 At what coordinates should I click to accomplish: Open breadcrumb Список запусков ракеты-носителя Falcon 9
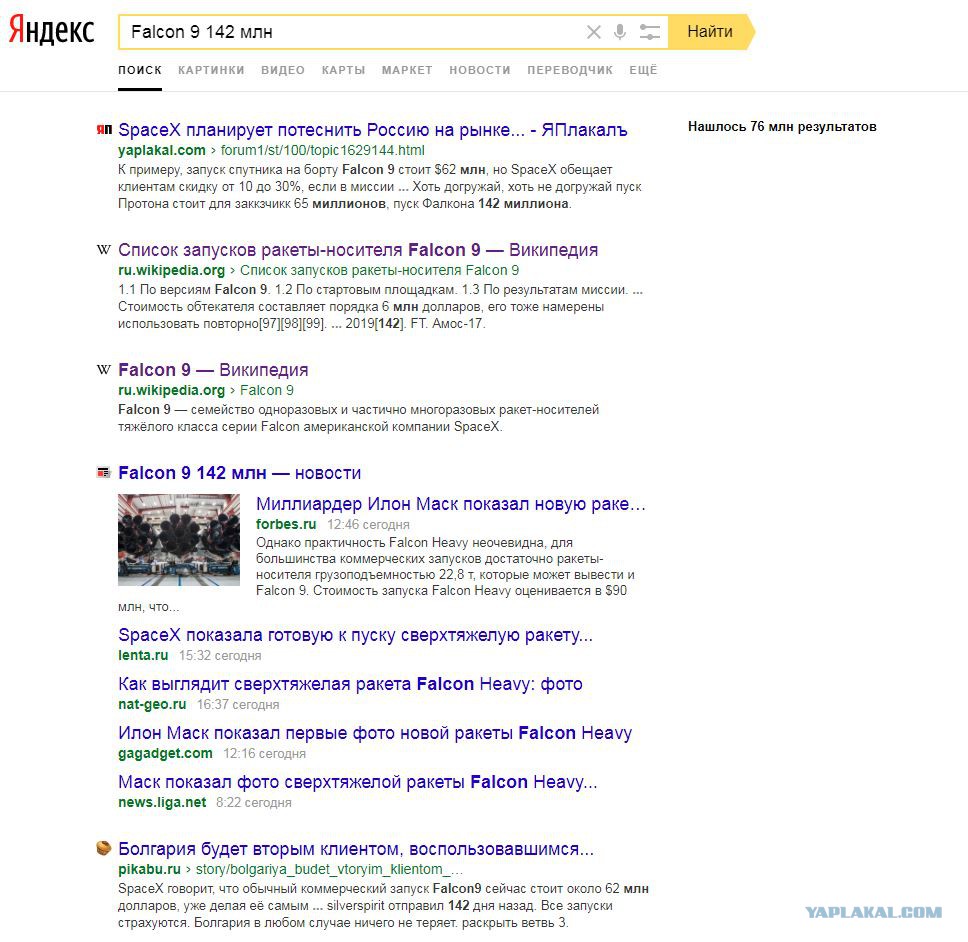point(379,270)
